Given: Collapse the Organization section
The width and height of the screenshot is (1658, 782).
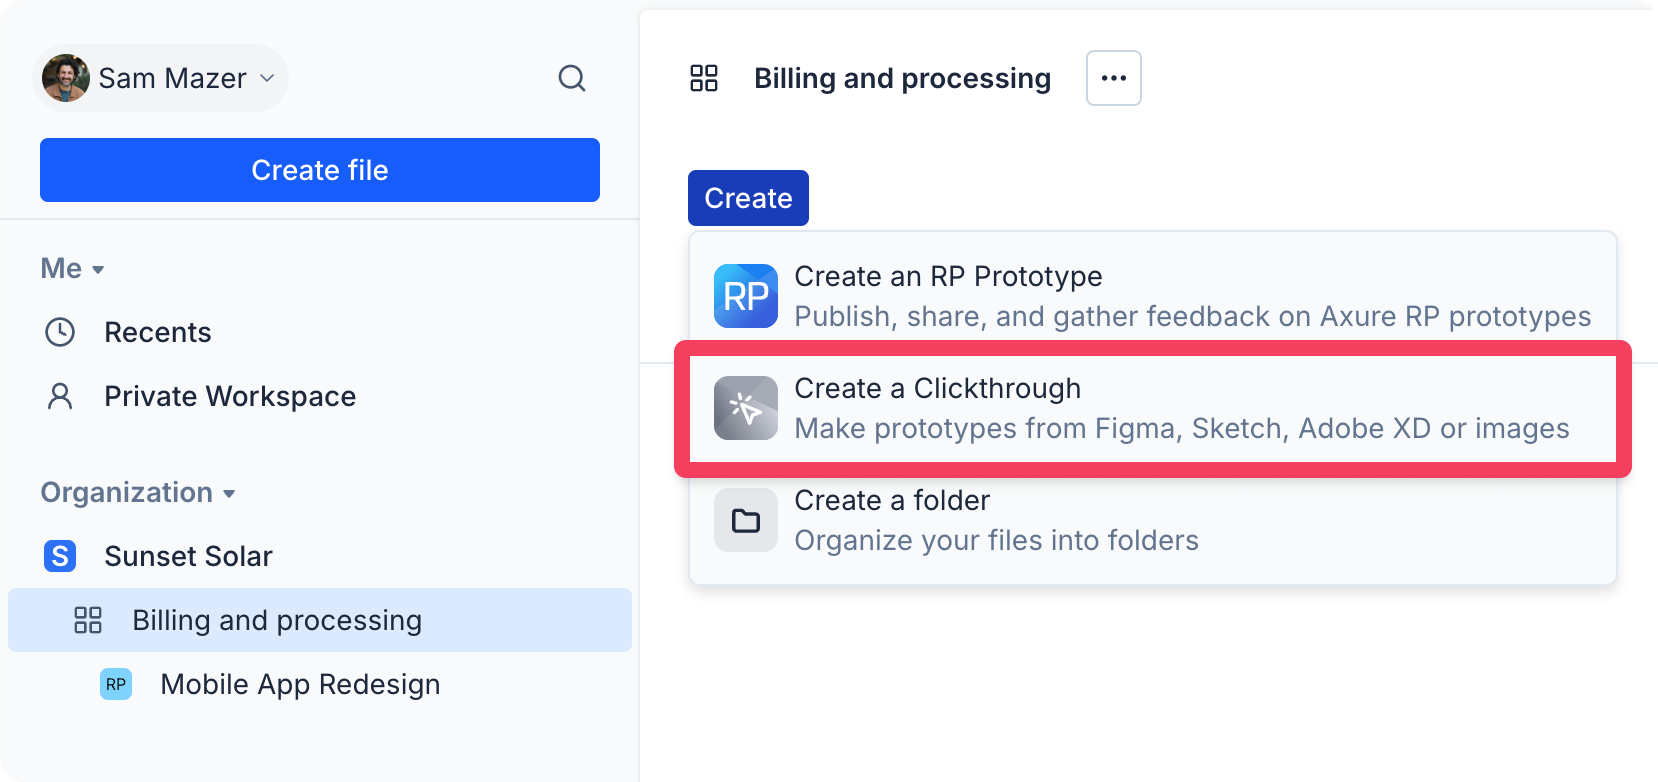Looking at the screenshot, I should [x=138, y=493].
